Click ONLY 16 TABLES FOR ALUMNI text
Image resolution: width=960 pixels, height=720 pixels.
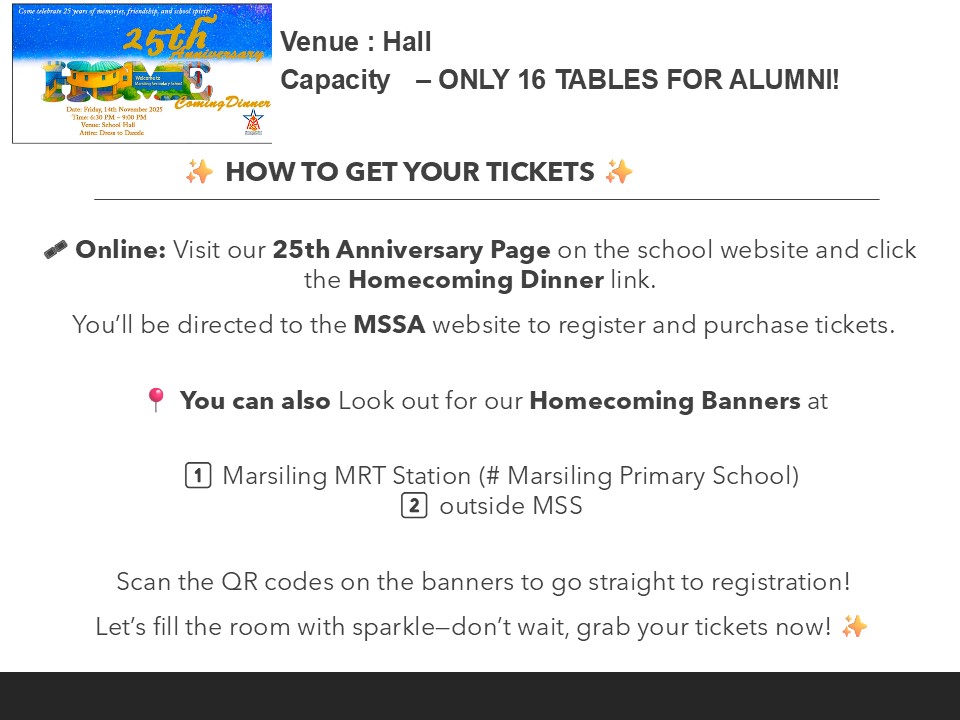point(638,80)
